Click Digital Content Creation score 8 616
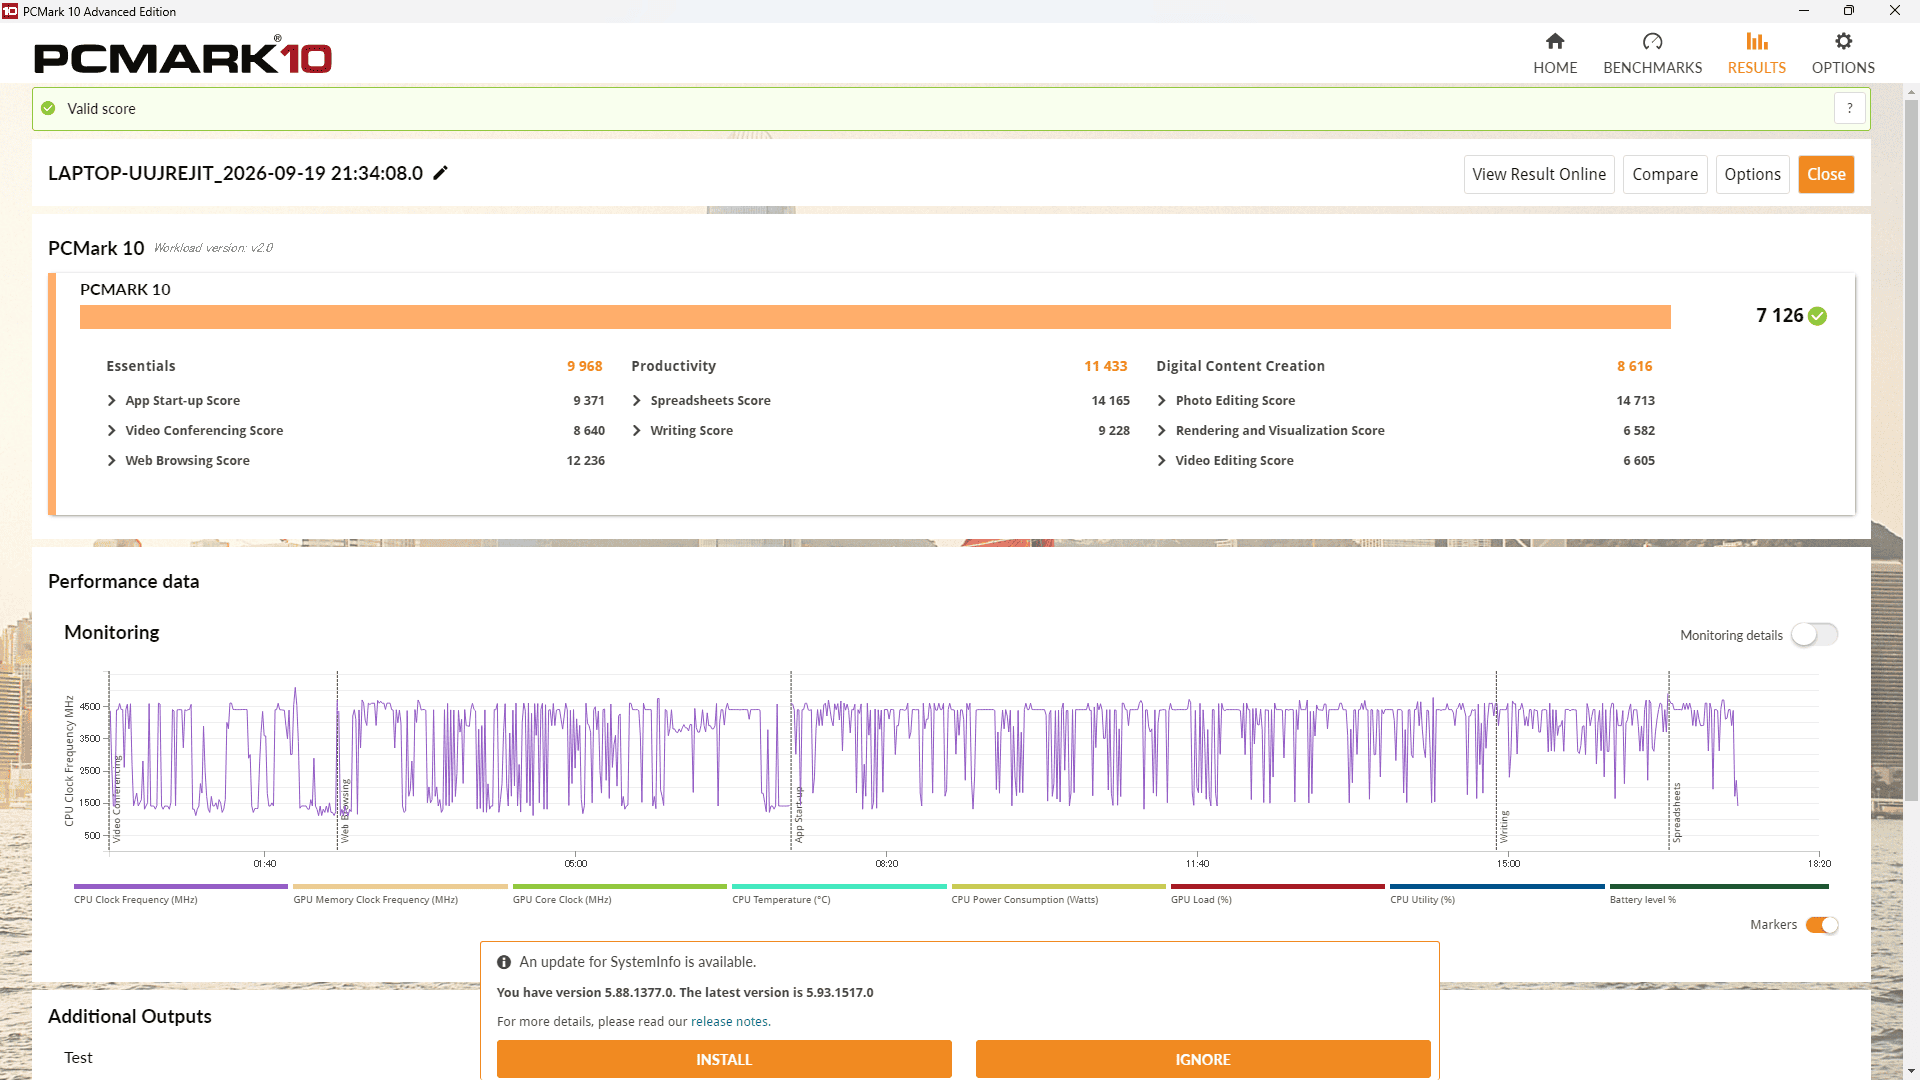Image resolution: width=1920 pixels, height=1080 pixels. (1634, 366)
